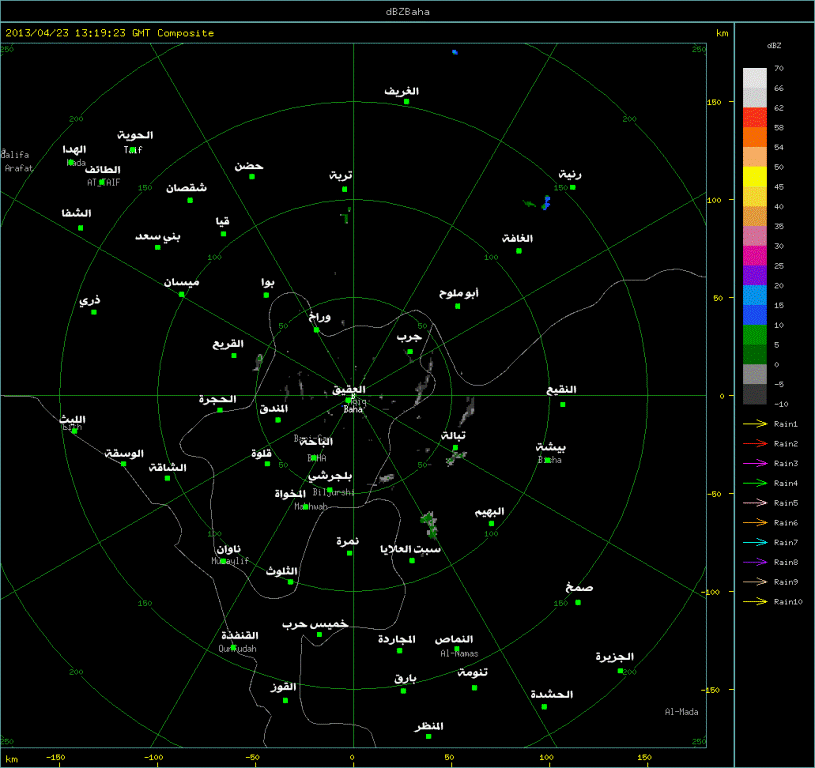Select the white swatch atop the dBZ scale
This screenshot has height=768, width=815.
(x=755, y=78)
